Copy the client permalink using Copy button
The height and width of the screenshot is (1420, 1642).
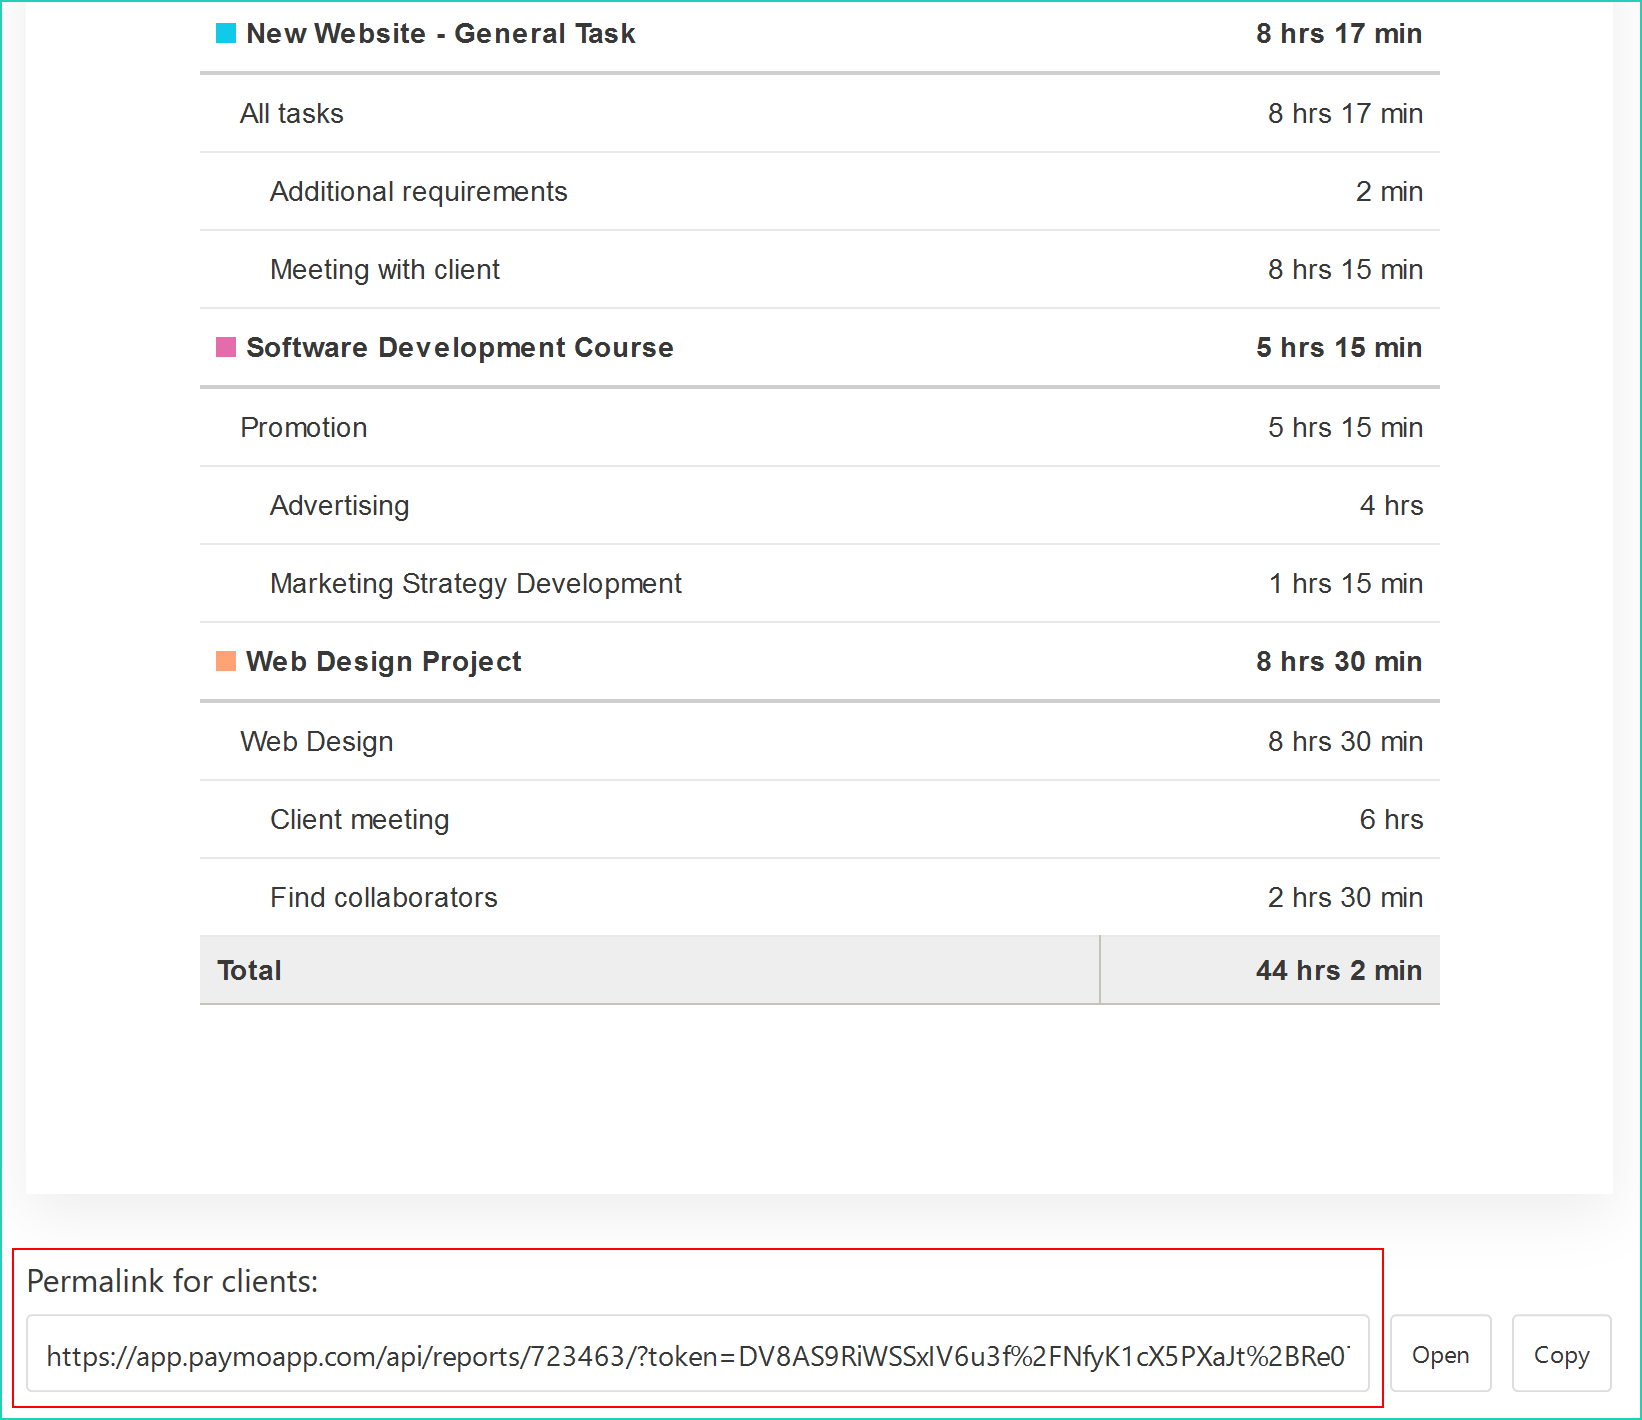1561,1354
